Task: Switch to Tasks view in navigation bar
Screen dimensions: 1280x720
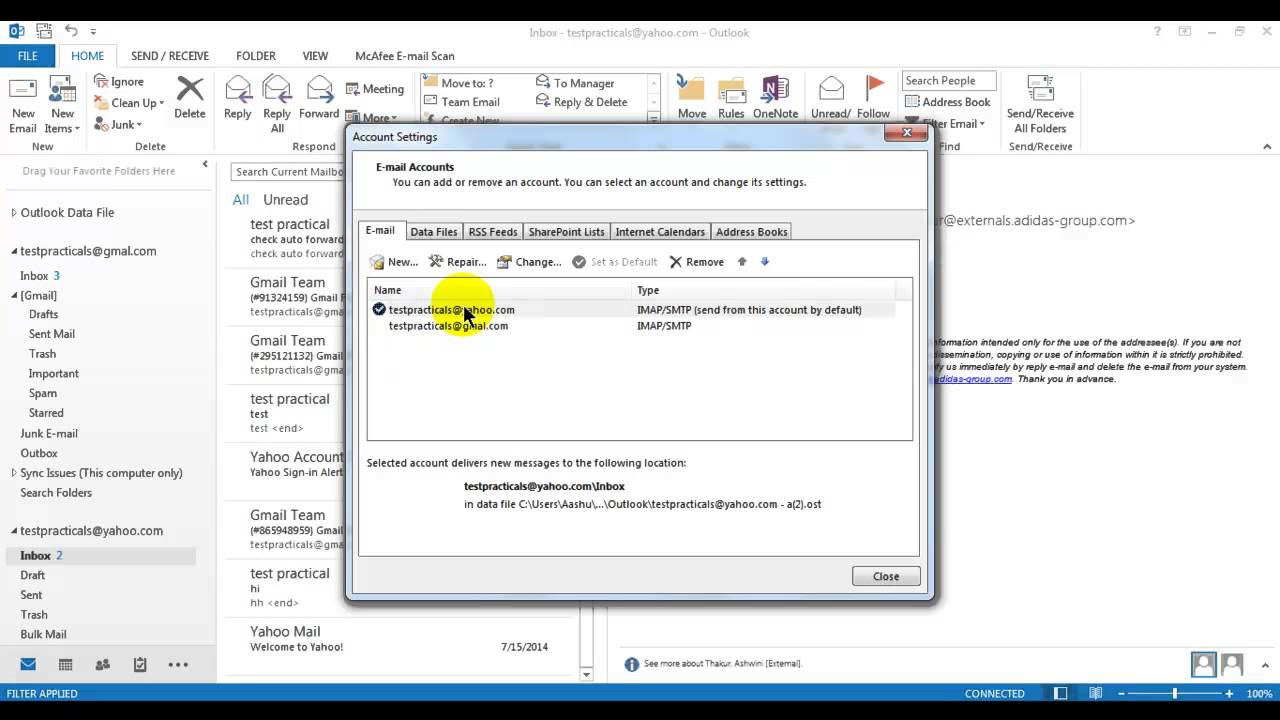Action: (x=140, y=665)
